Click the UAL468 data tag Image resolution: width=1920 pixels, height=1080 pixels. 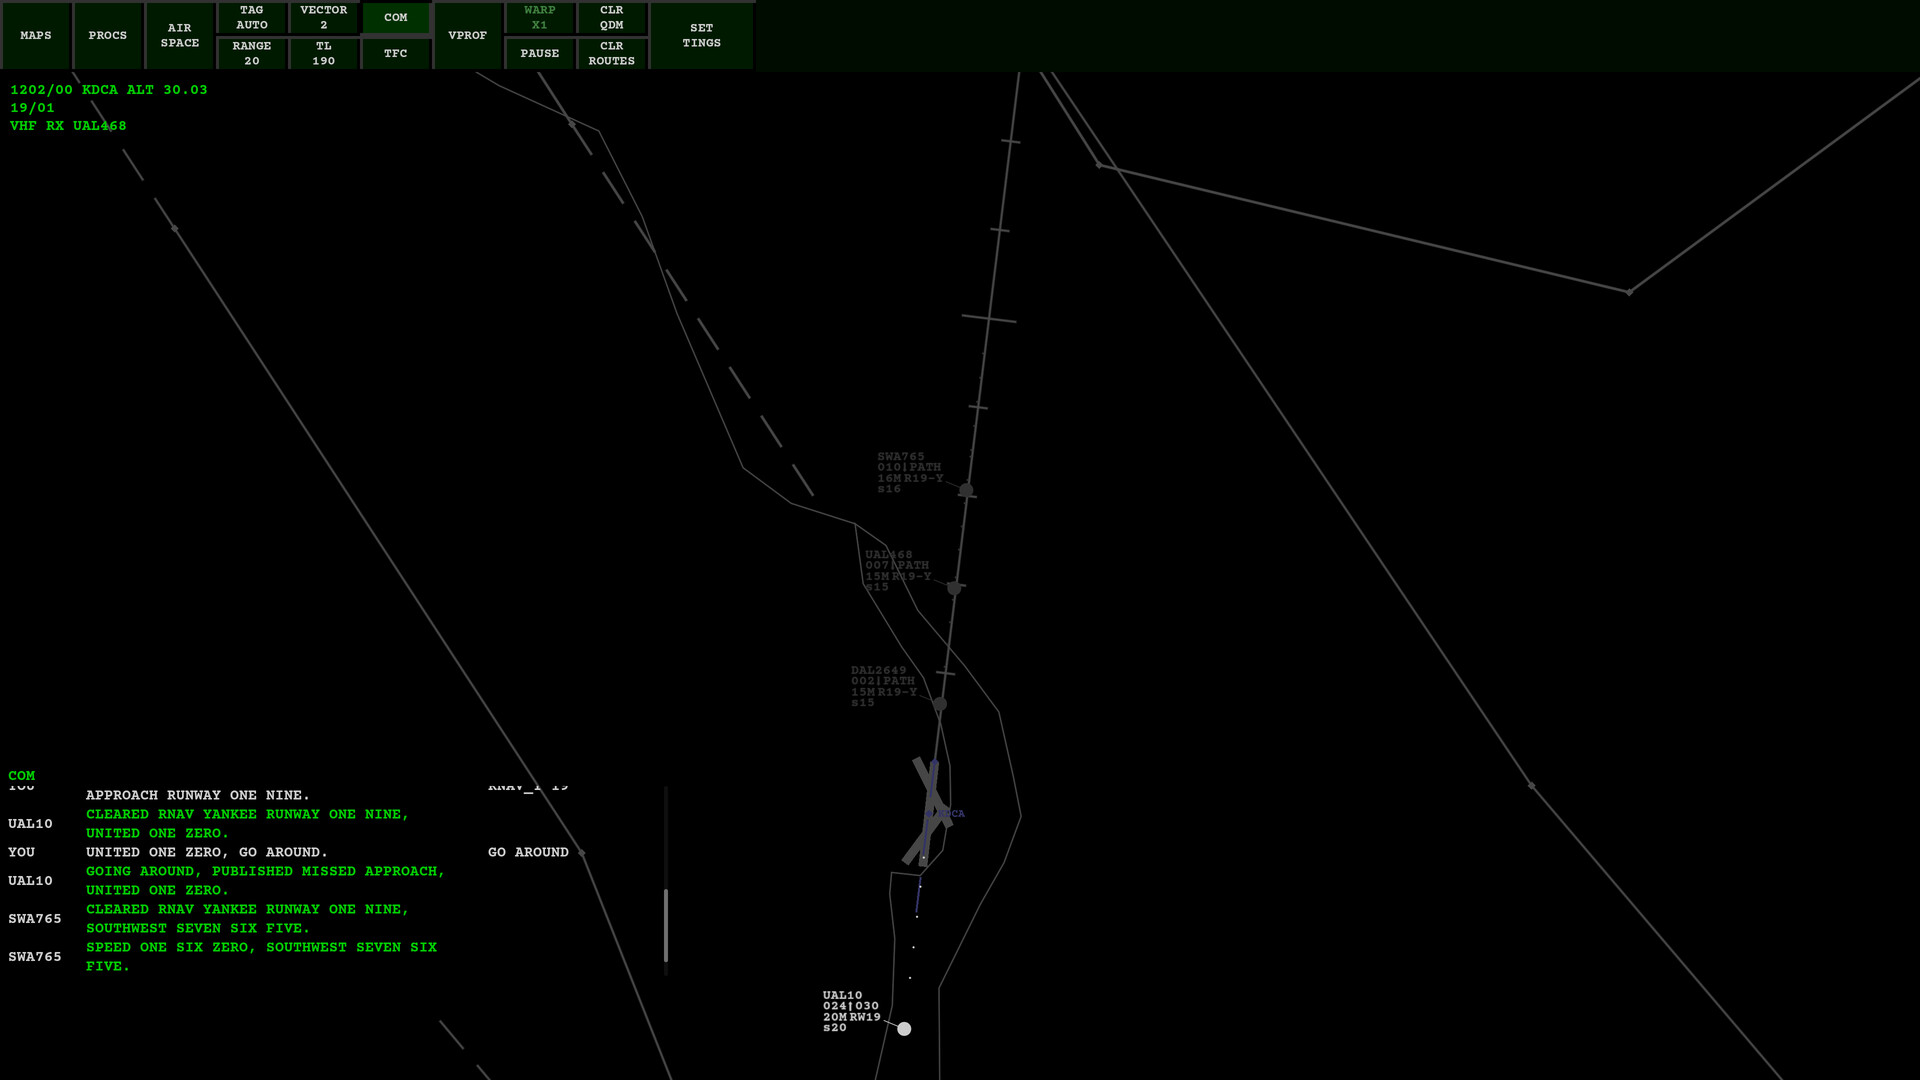click(x=898, y=571)
